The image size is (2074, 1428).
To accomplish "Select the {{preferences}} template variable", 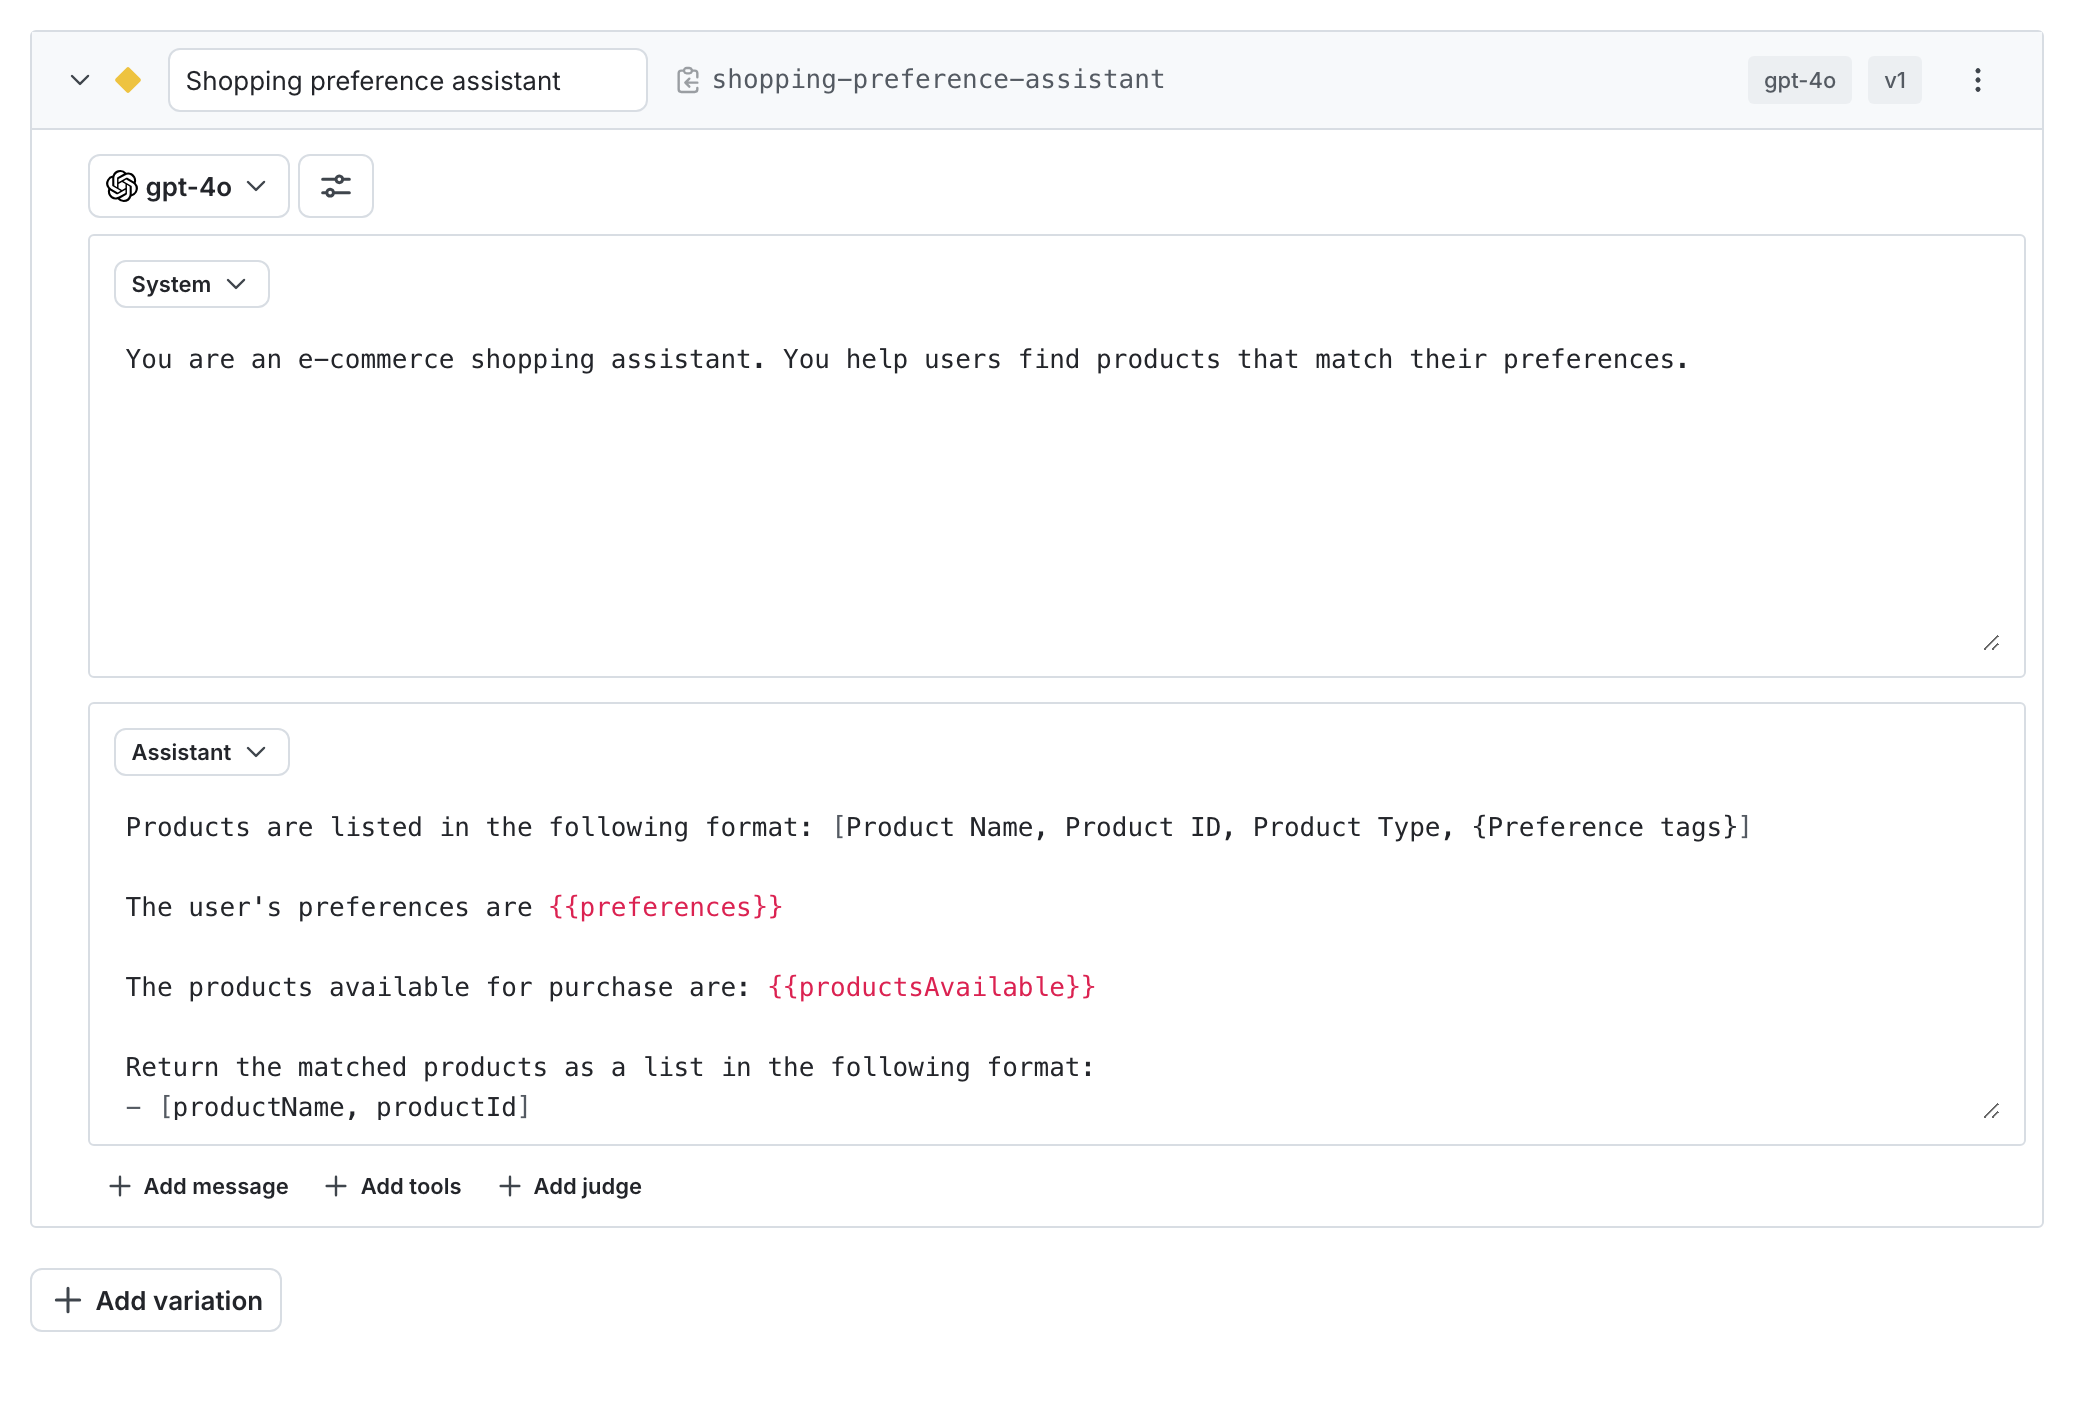I will 666,907.
